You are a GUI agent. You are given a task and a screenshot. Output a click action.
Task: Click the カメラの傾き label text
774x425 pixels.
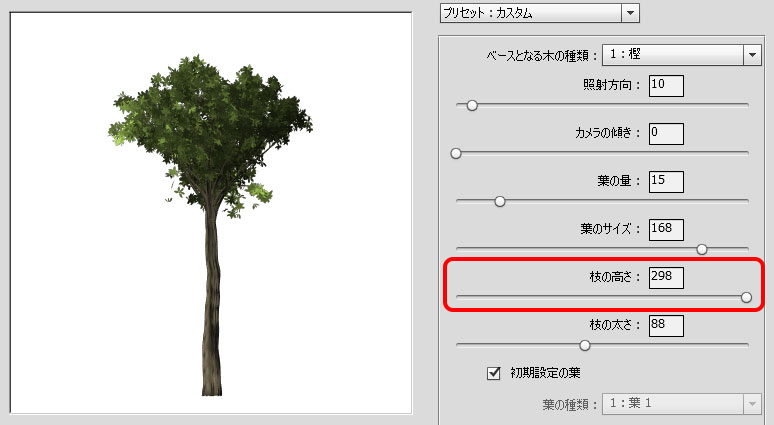(x=607, y=133)
